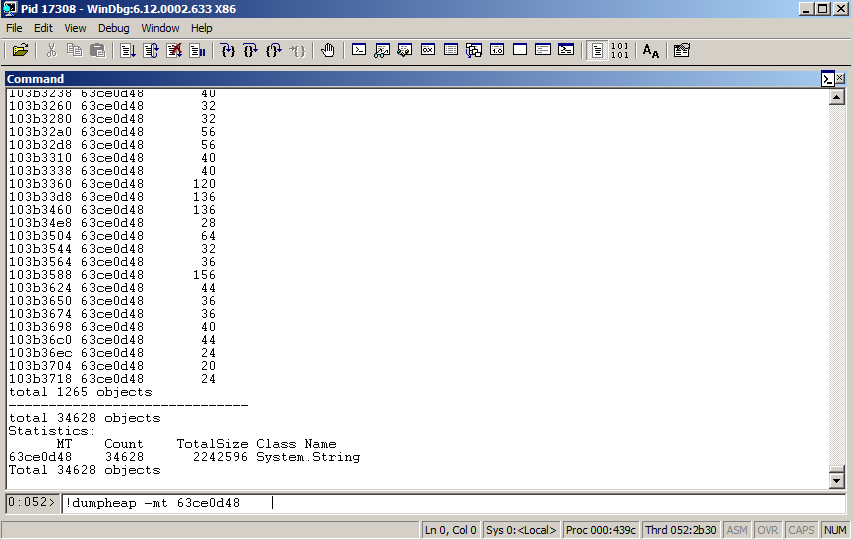Step Out with the toolbar icon
Viewport: 853px width, 540px height.
pyautogui.click(x=274, y=51)
